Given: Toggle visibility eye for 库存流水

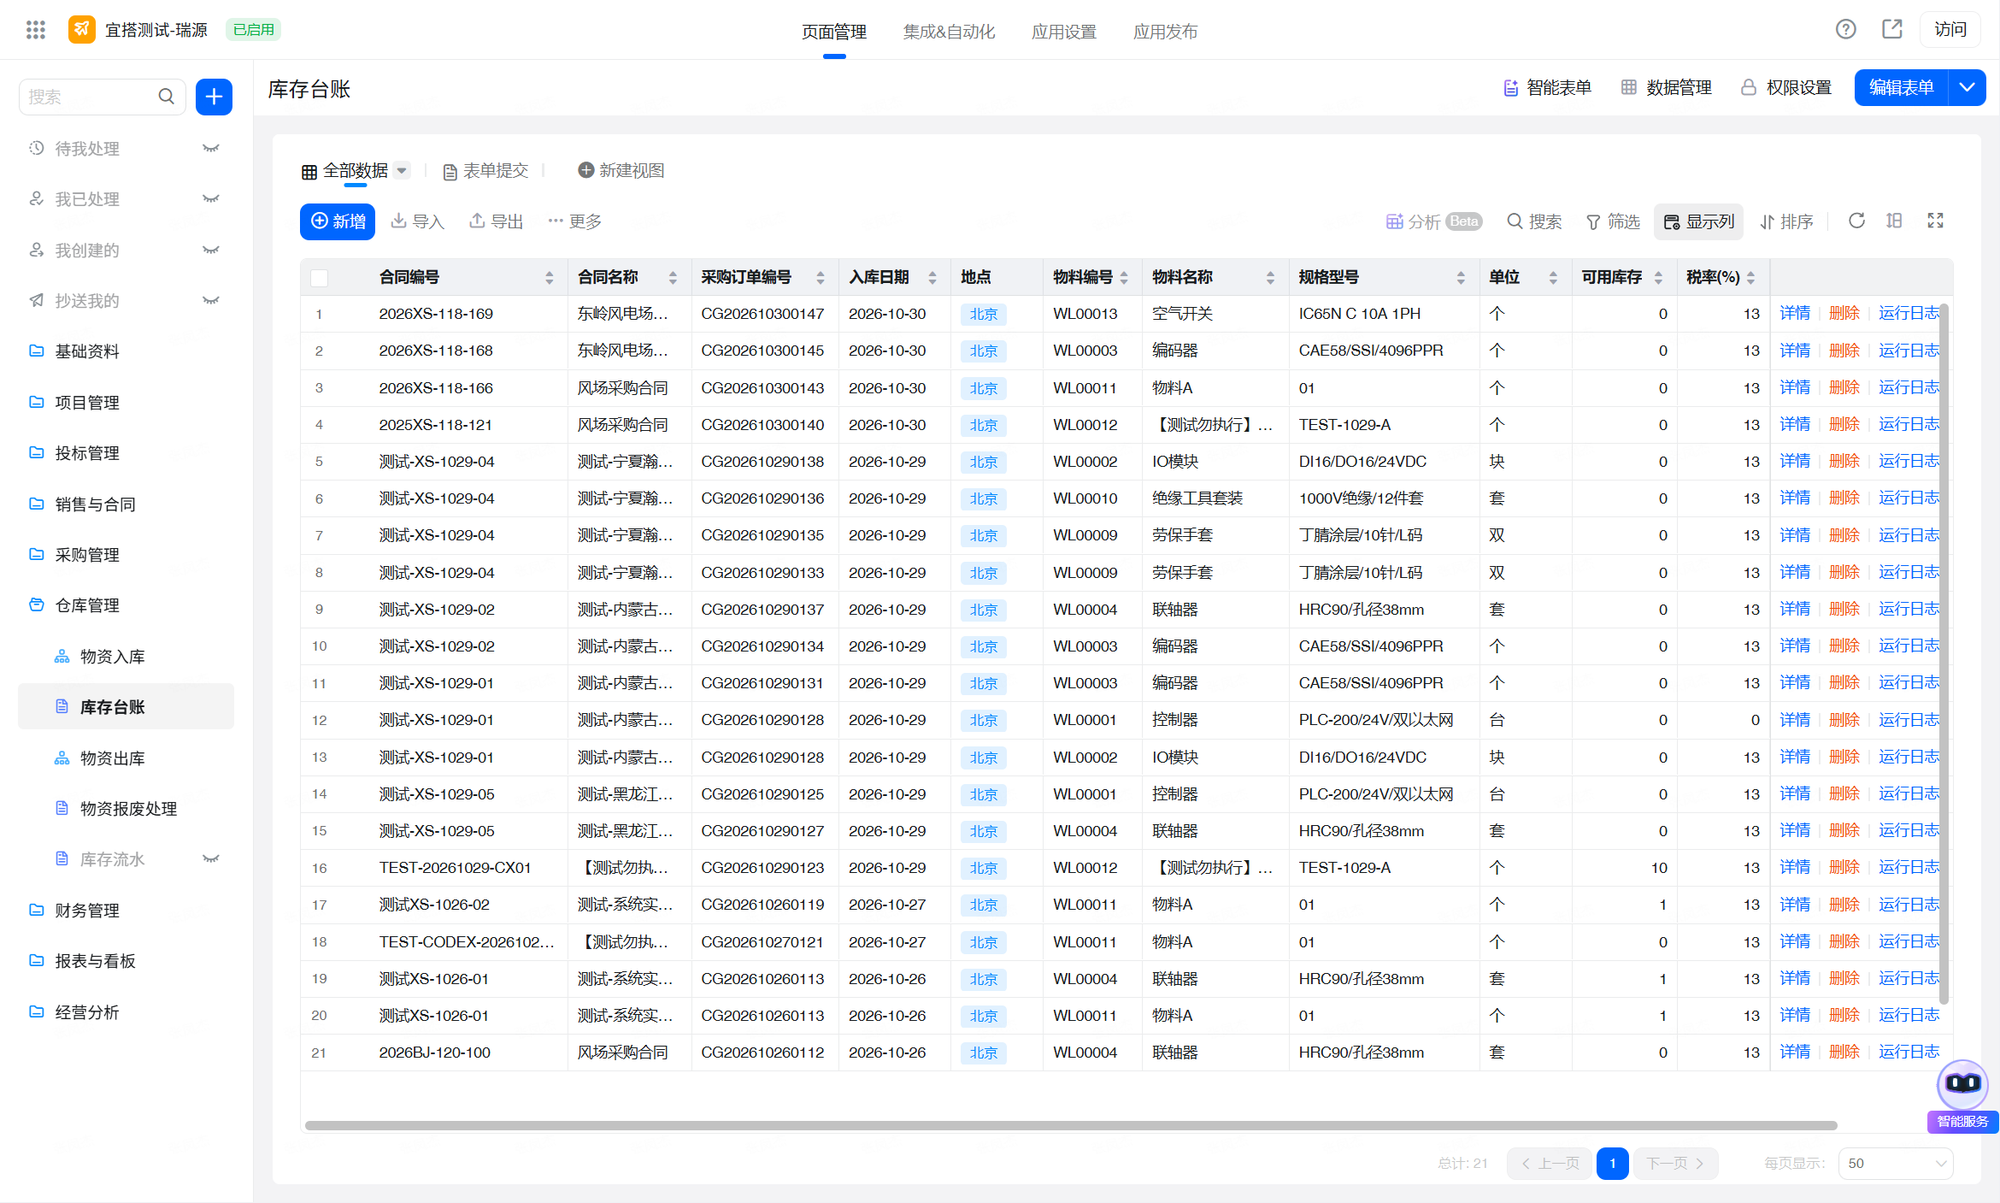Looking at the screenshot, I should [210, 859].
